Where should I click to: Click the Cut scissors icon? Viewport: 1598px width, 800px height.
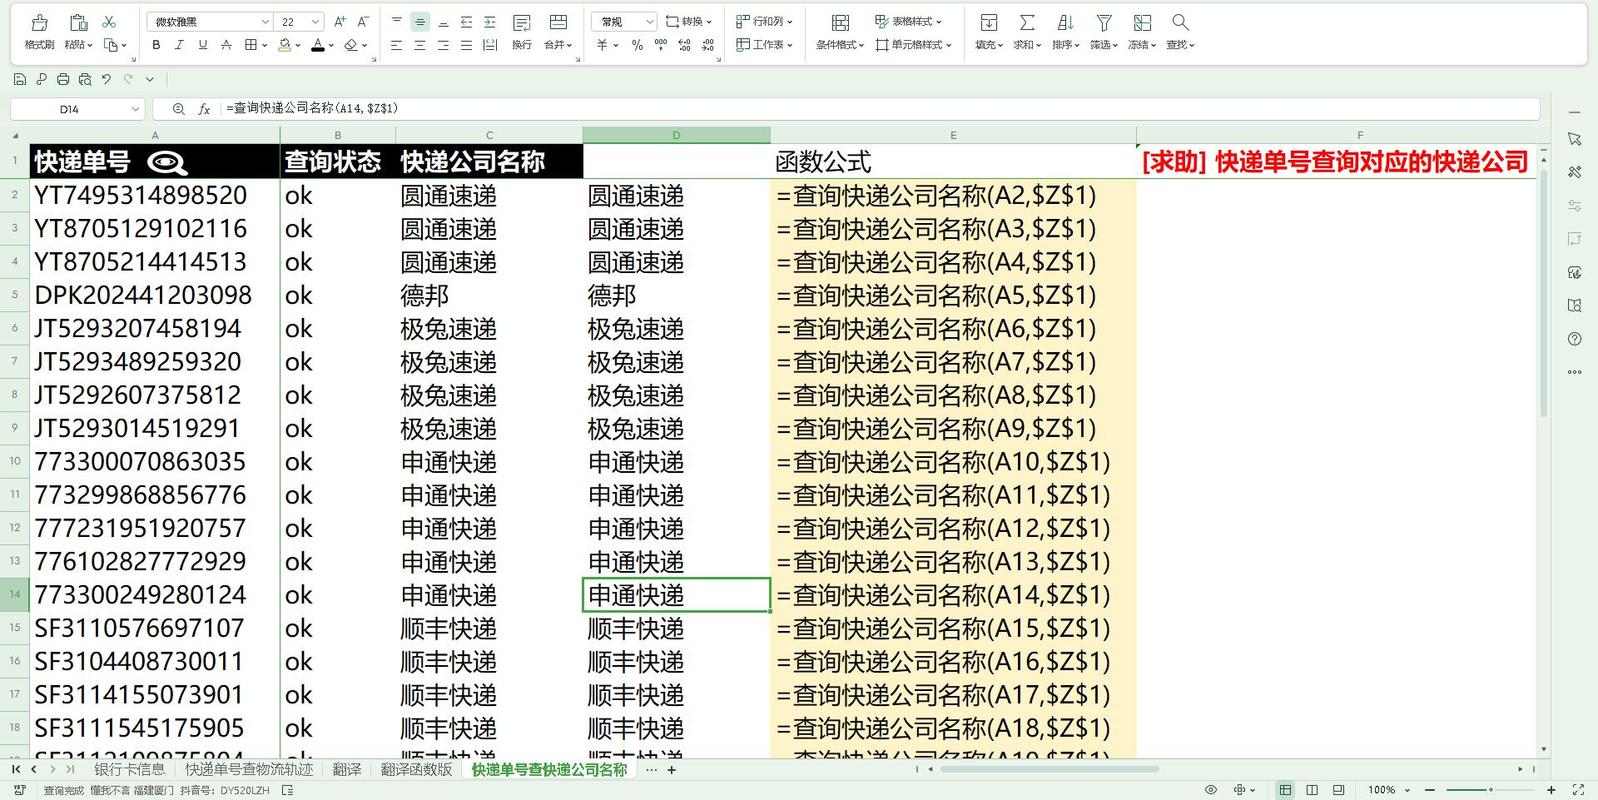click(x=109, y=22)
